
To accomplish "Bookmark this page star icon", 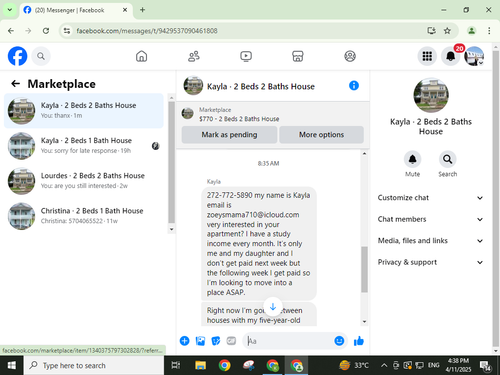I will [x=447, y=31].
